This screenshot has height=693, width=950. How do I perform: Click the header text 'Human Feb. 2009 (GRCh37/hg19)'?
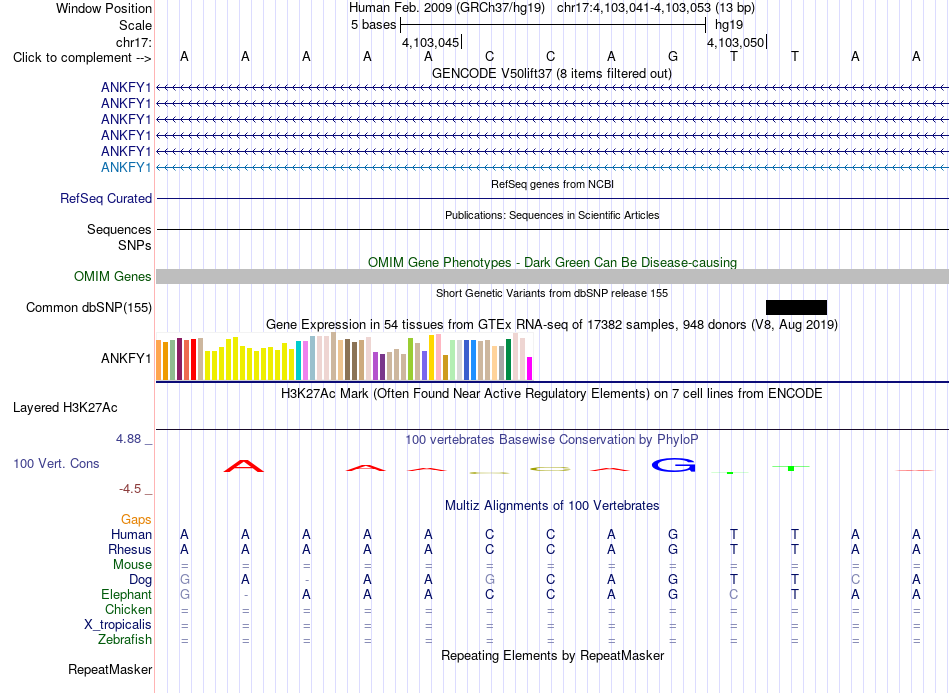tap(447, 8)
